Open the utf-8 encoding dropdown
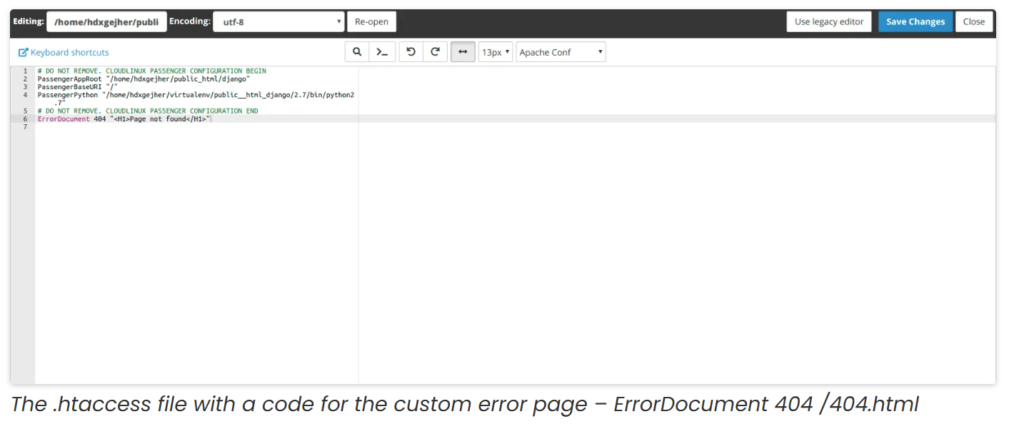This screenshot has width=1024, height=434. click(x=279, y=22)
